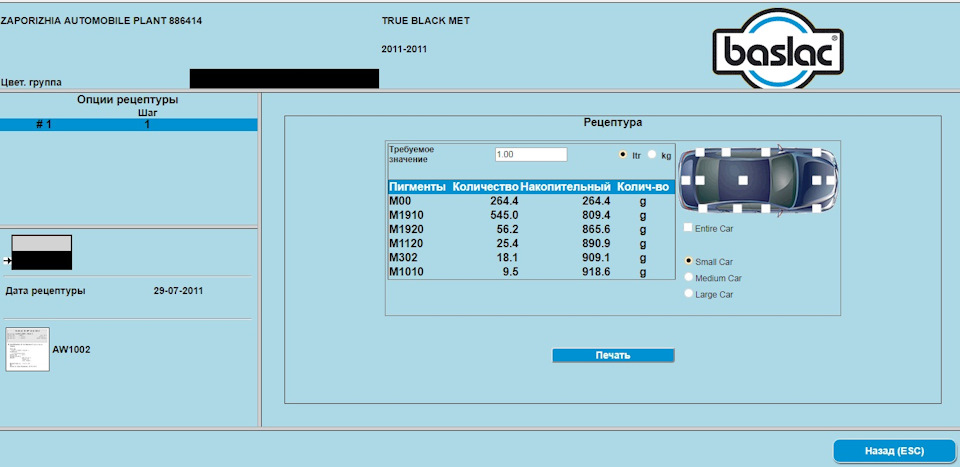The height and width of the screenshot is (467, 960).
Task: Click the recipe date 29-07-2011
Action: 178,291
